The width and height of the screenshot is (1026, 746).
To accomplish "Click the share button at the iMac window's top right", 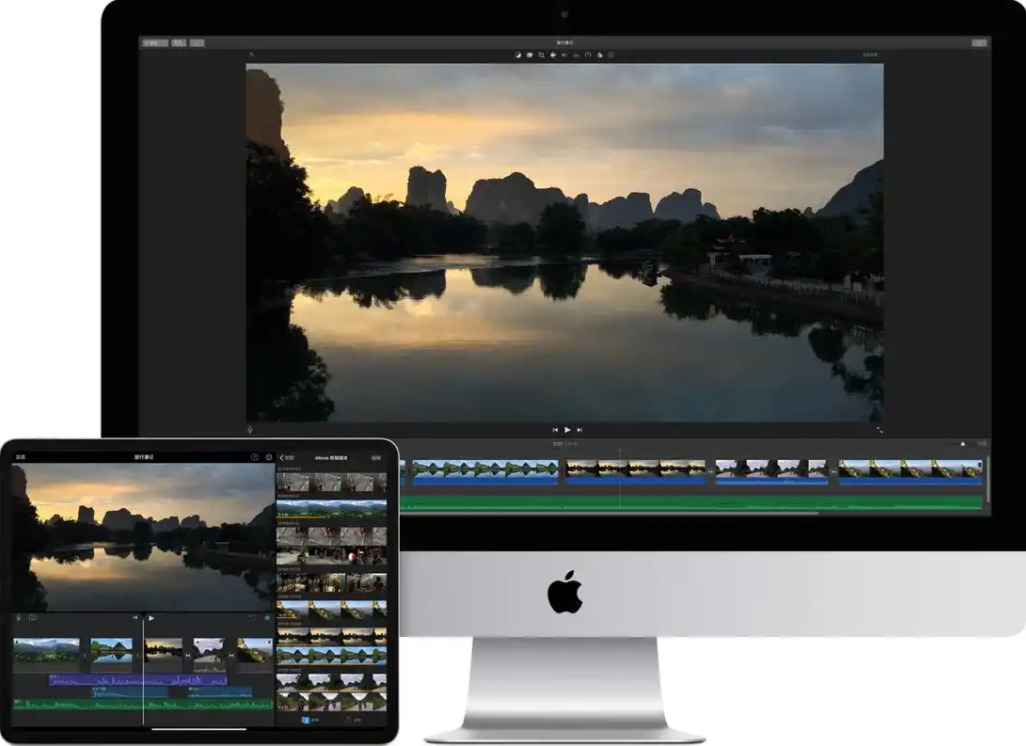I will coord(979,43).
